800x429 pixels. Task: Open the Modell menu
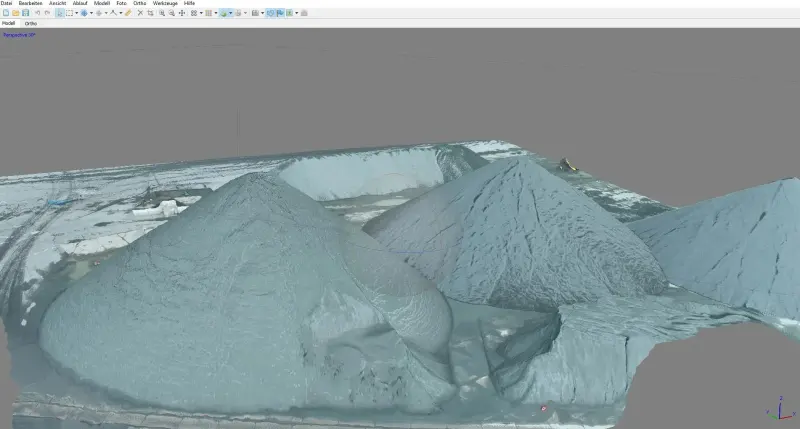[102, 3]
